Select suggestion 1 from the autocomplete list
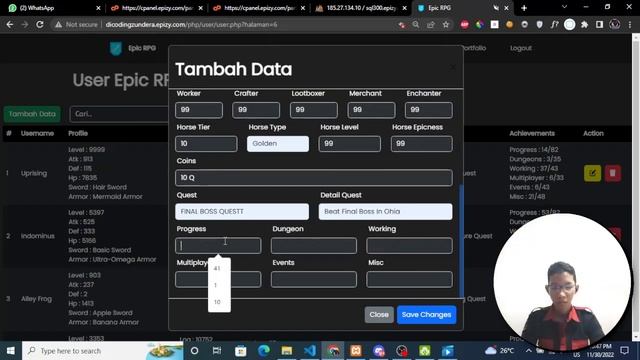 (216, 285)
